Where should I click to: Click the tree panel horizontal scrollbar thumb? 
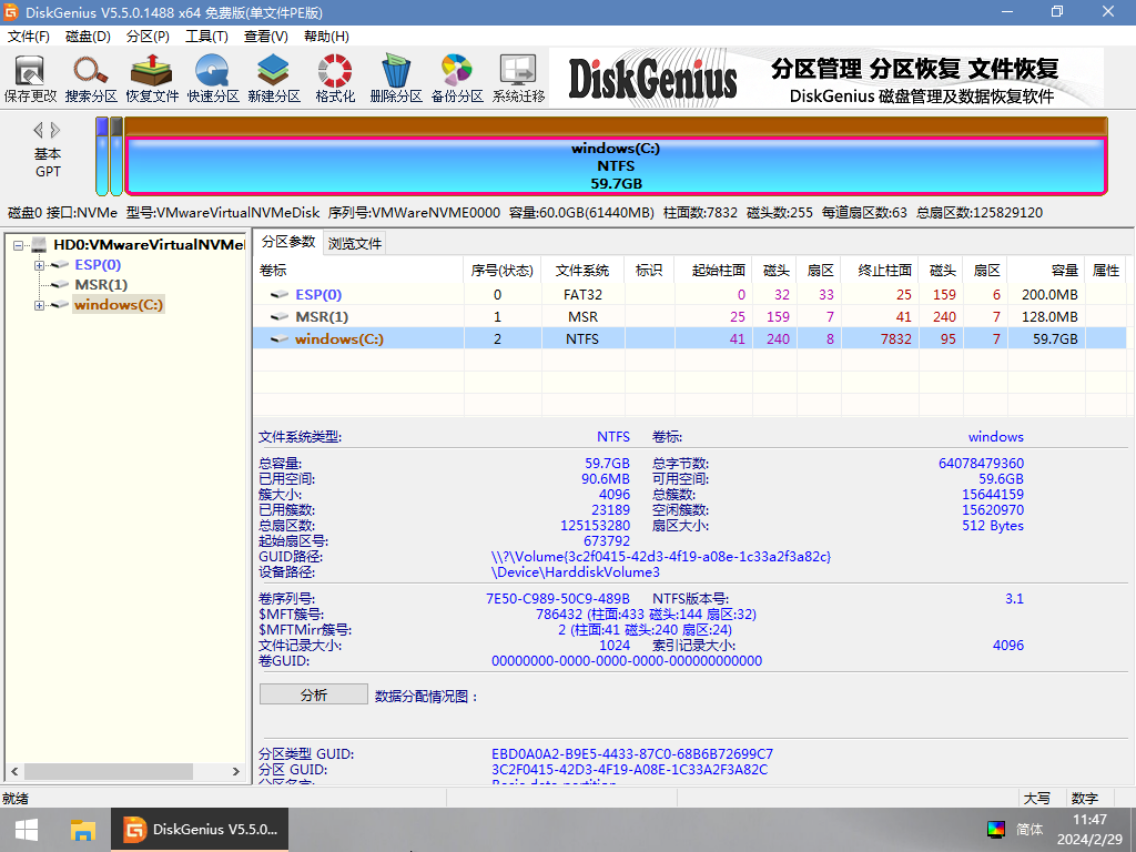109,772
